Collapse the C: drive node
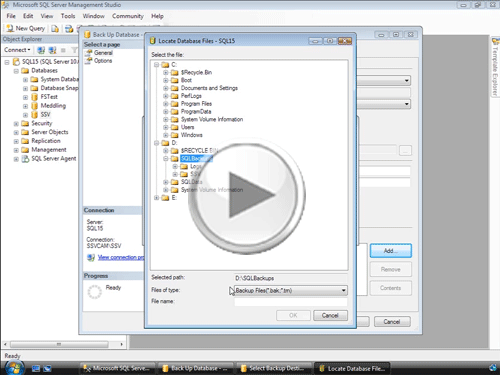500x375 pixels. 156,65
